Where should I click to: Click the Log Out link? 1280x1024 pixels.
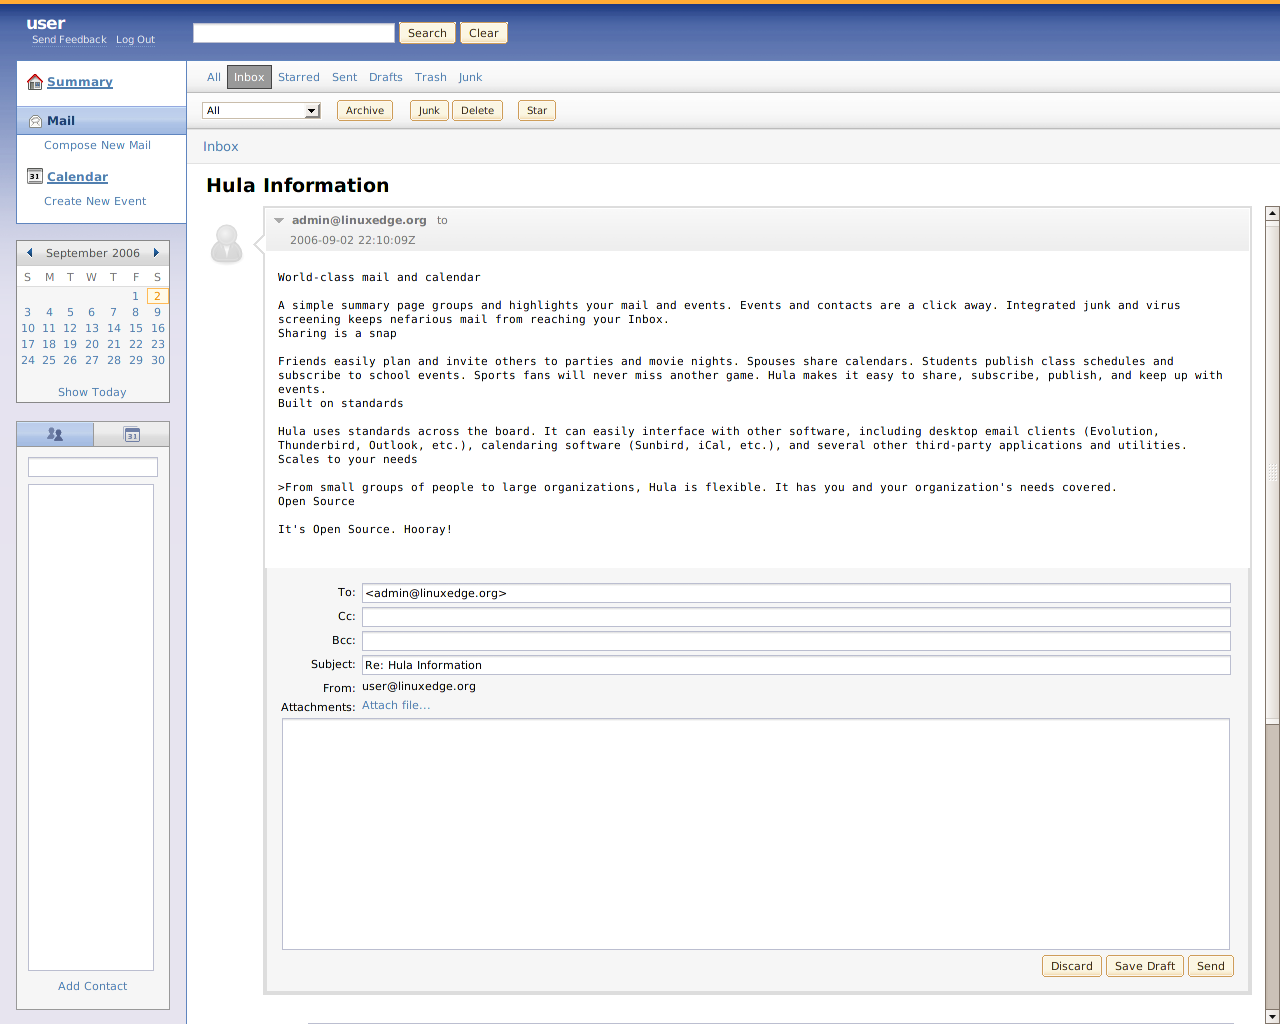(x=135, y=40)
